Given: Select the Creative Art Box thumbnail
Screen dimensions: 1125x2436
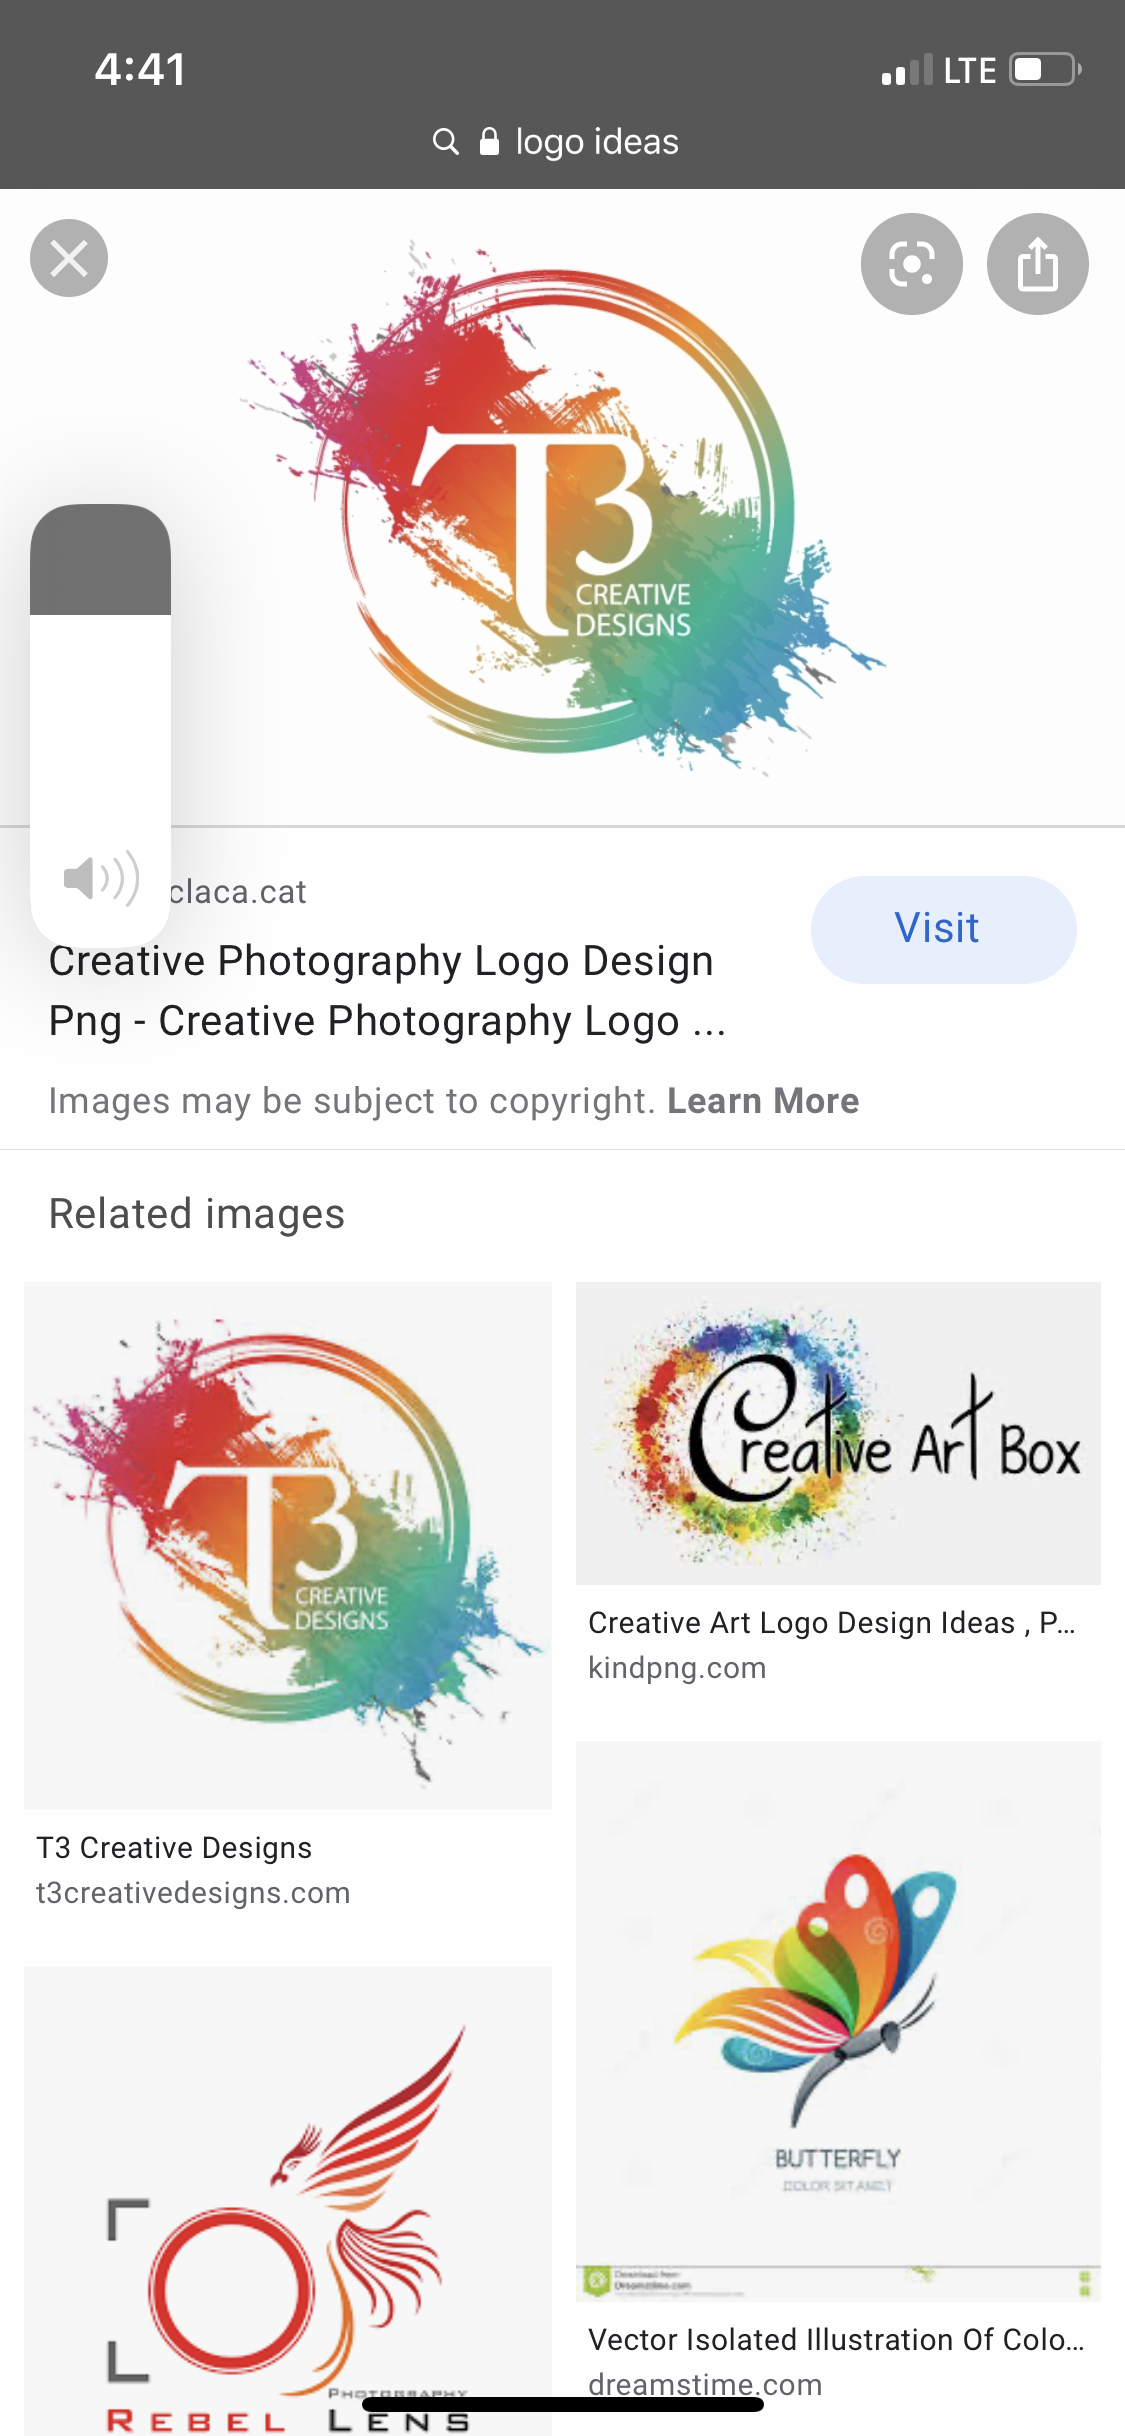Looking at the screenshot, I should [x=838, y=1433].
